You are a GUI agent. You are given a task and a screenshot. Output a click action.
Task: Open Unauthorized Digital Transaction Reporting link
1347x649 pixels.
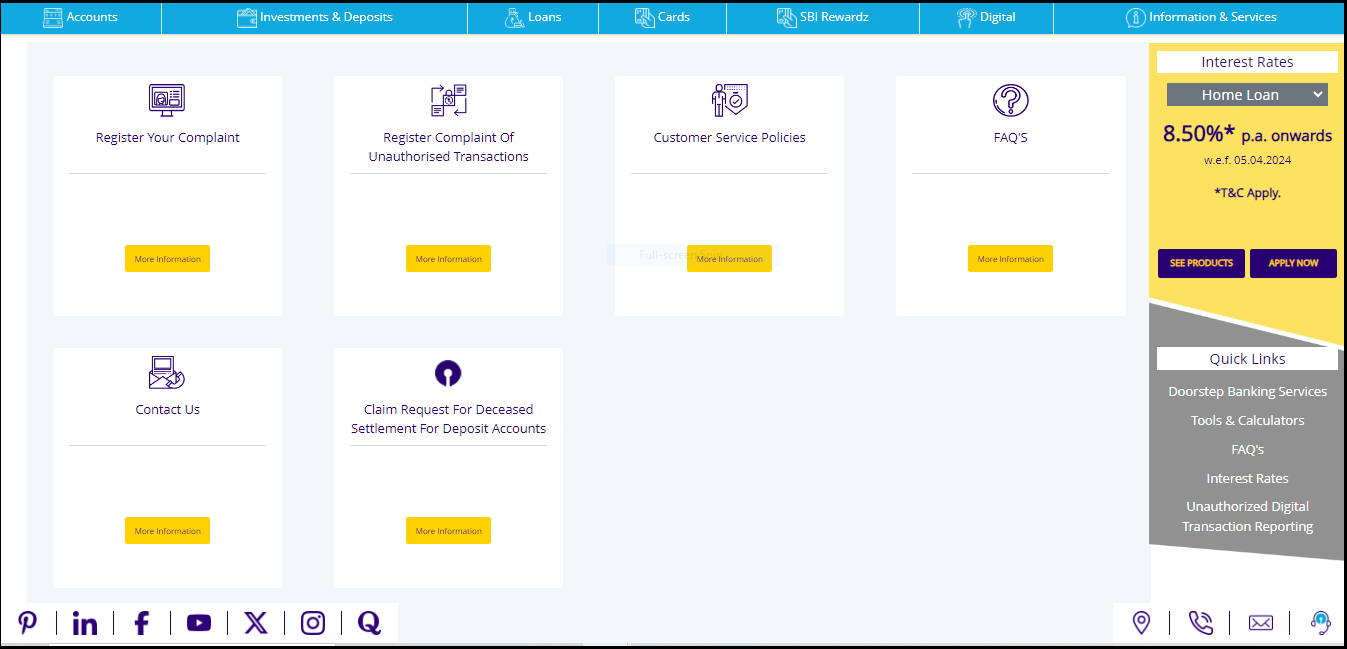(x=1247, y=517)
